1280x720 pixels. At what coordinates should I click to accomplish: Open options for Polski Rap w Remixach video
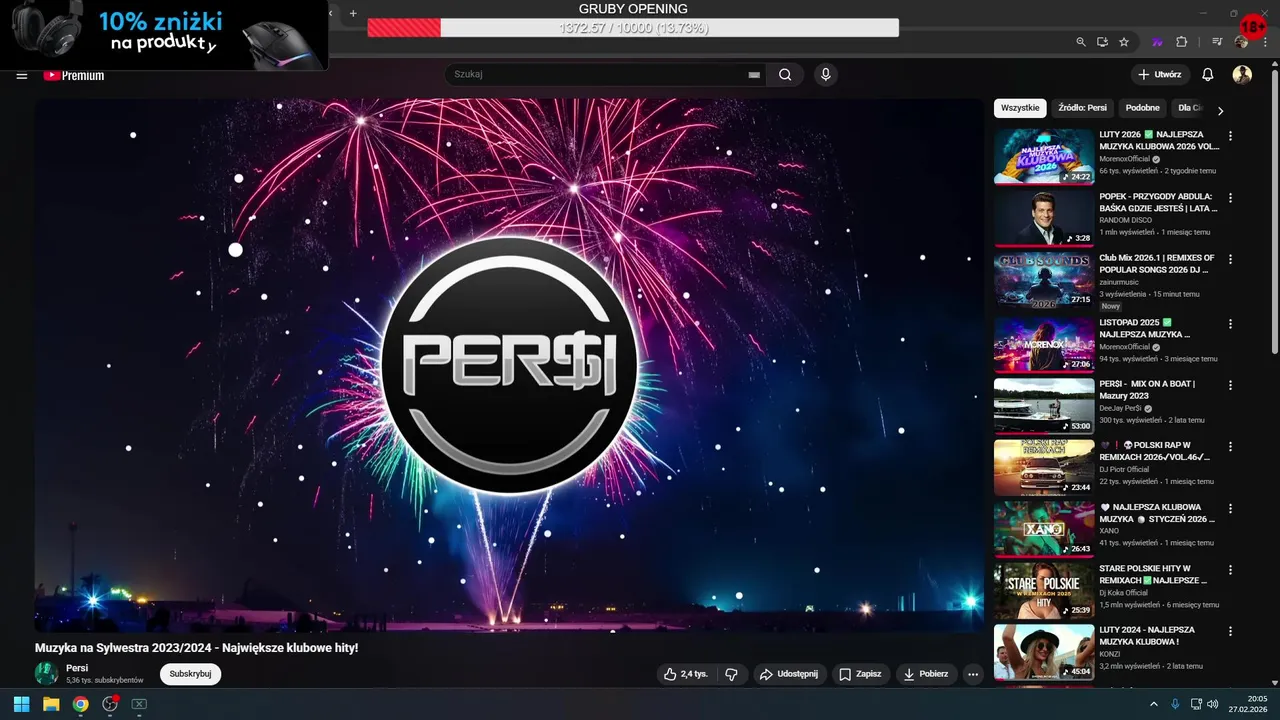pos(1231,447)
